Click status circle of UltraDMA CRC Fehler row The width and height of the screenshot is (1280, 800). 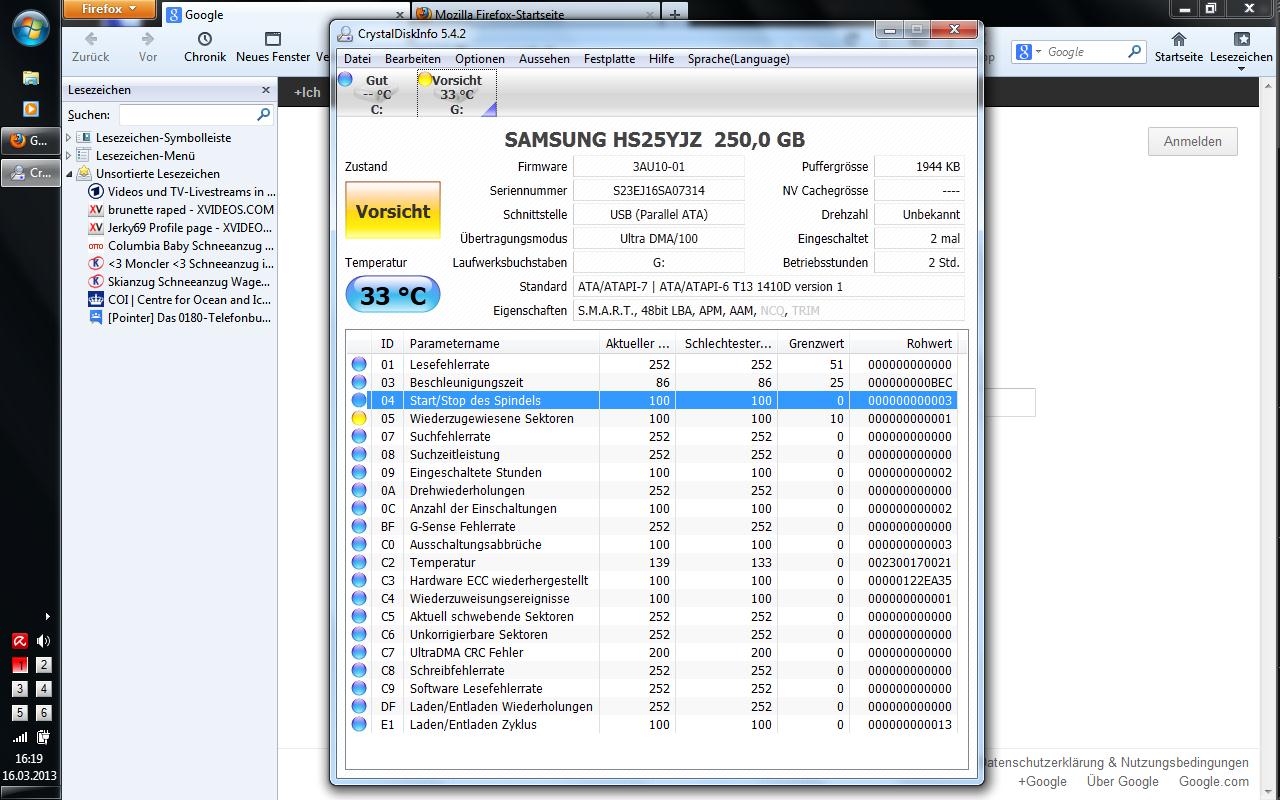[x=359, y=653]
